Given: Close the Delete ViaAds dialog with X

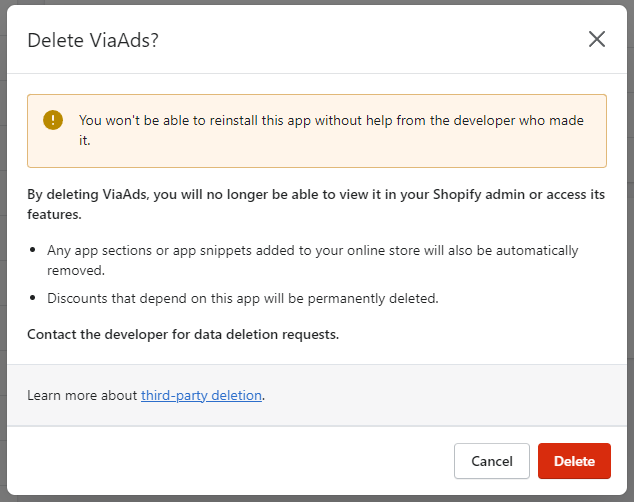Looking at the screenshot, I should click(x=596, y=39).
